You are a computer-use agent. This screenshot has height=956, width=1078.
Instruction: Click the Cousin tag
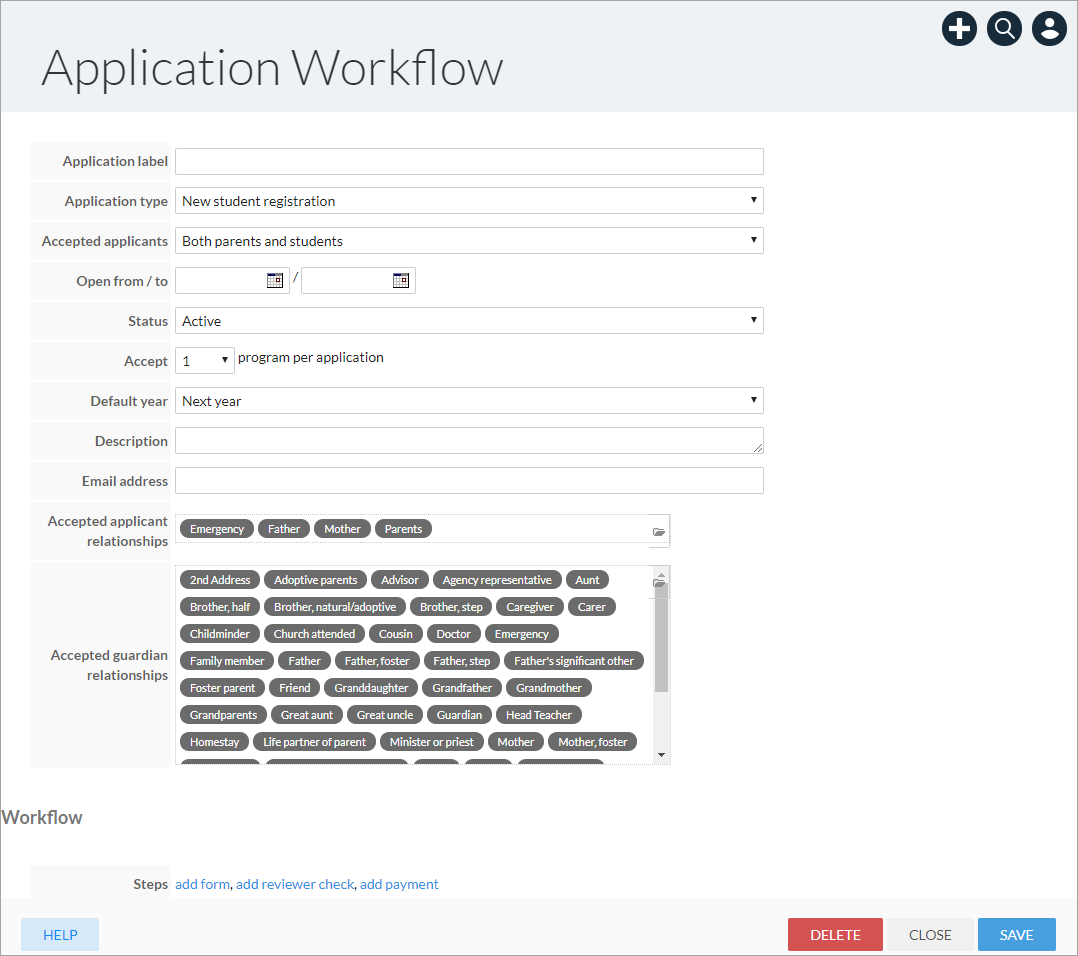[396, 633]
